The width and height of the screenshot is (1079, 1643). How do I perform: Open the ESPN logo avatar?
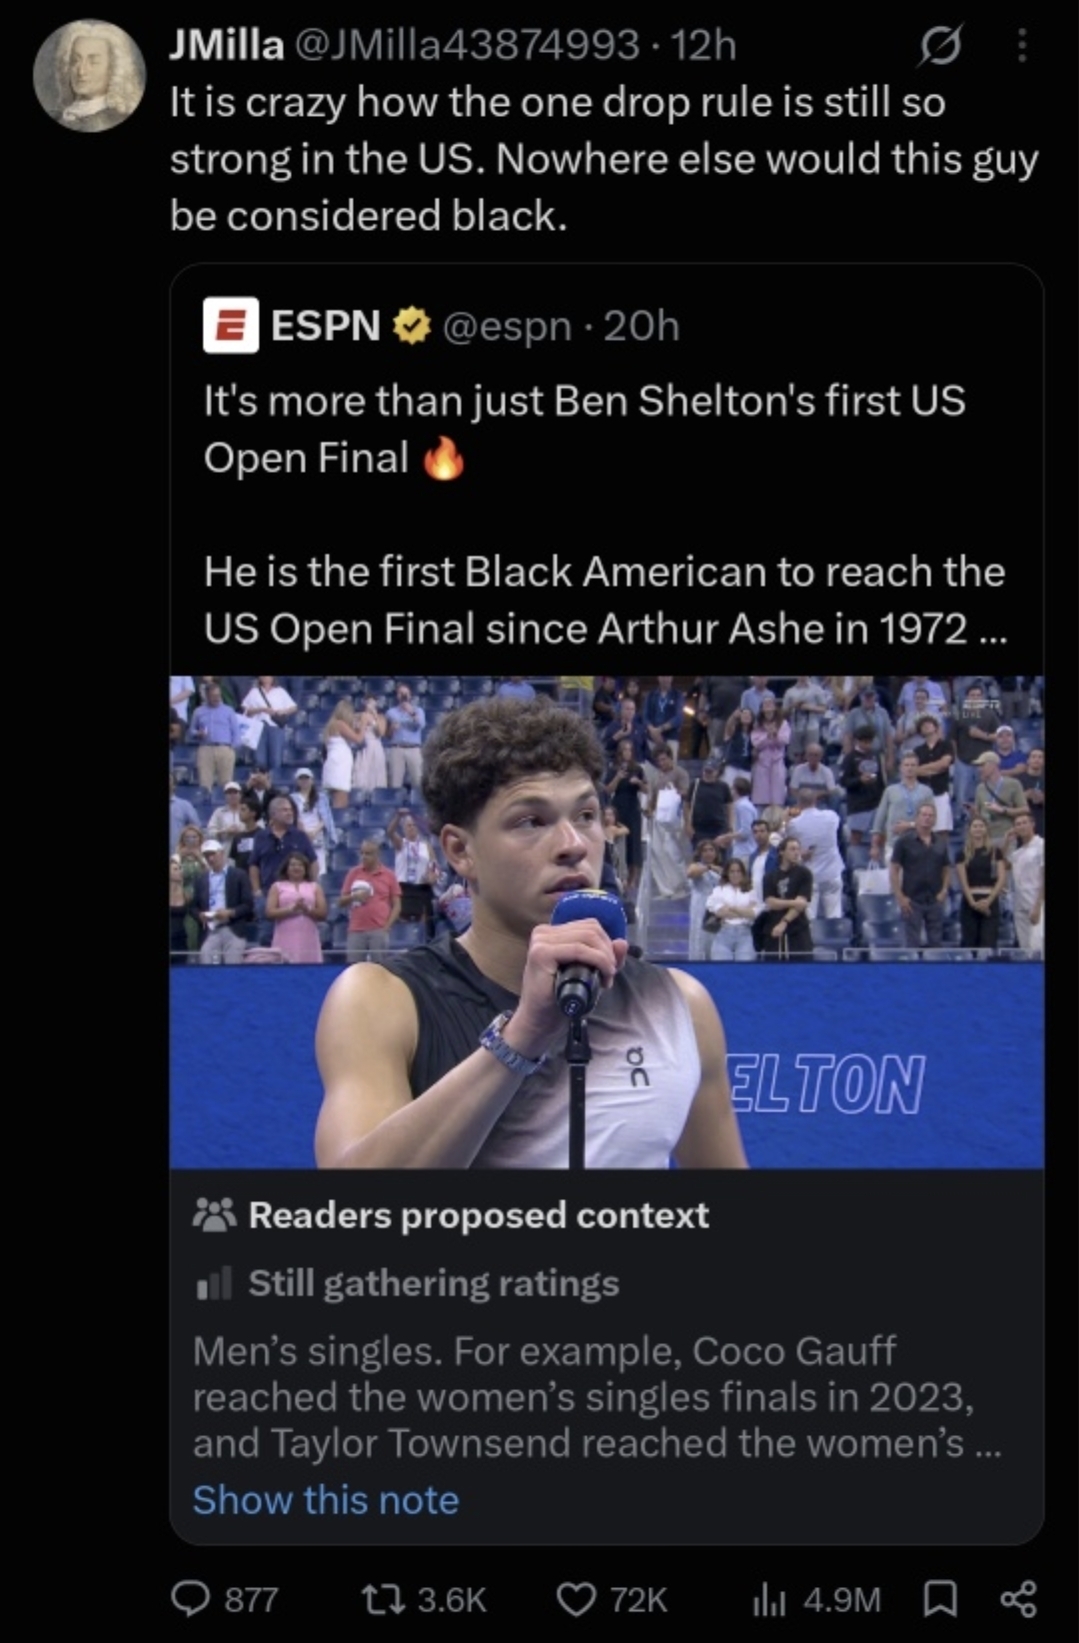coord(231,326)
